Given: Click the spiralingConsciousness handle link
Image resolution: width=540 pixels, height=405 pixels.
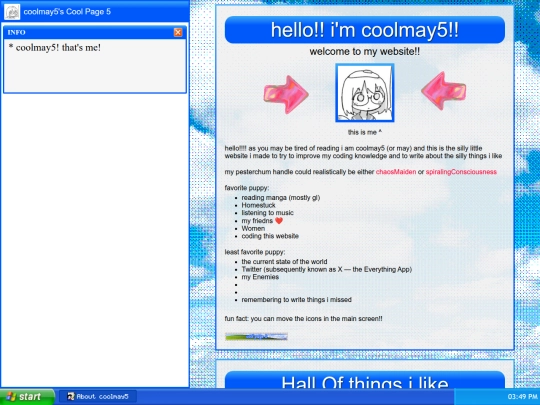Looking at the screenshot, I should [461, 172].
